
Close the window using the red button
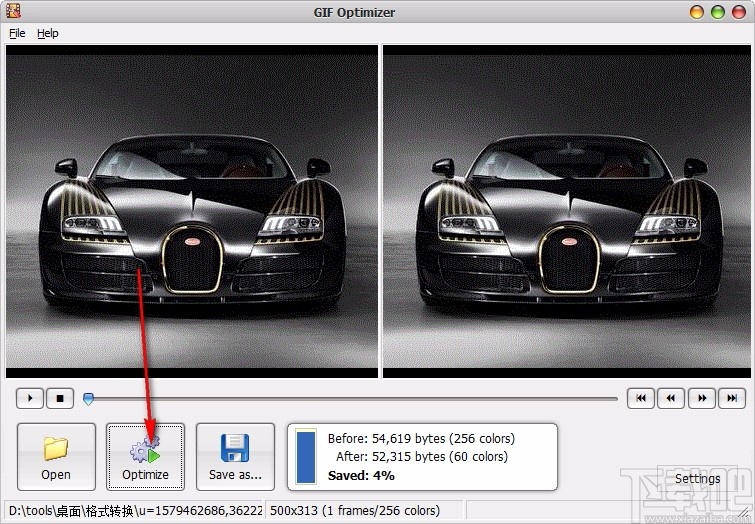pyautogui.click(x=739, y=12)
